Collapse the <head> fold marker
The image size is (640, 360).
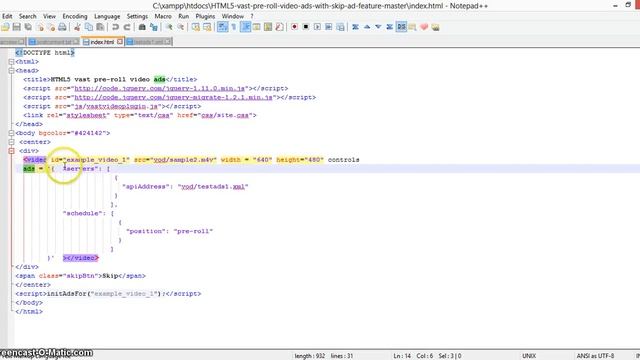[11, 71]
